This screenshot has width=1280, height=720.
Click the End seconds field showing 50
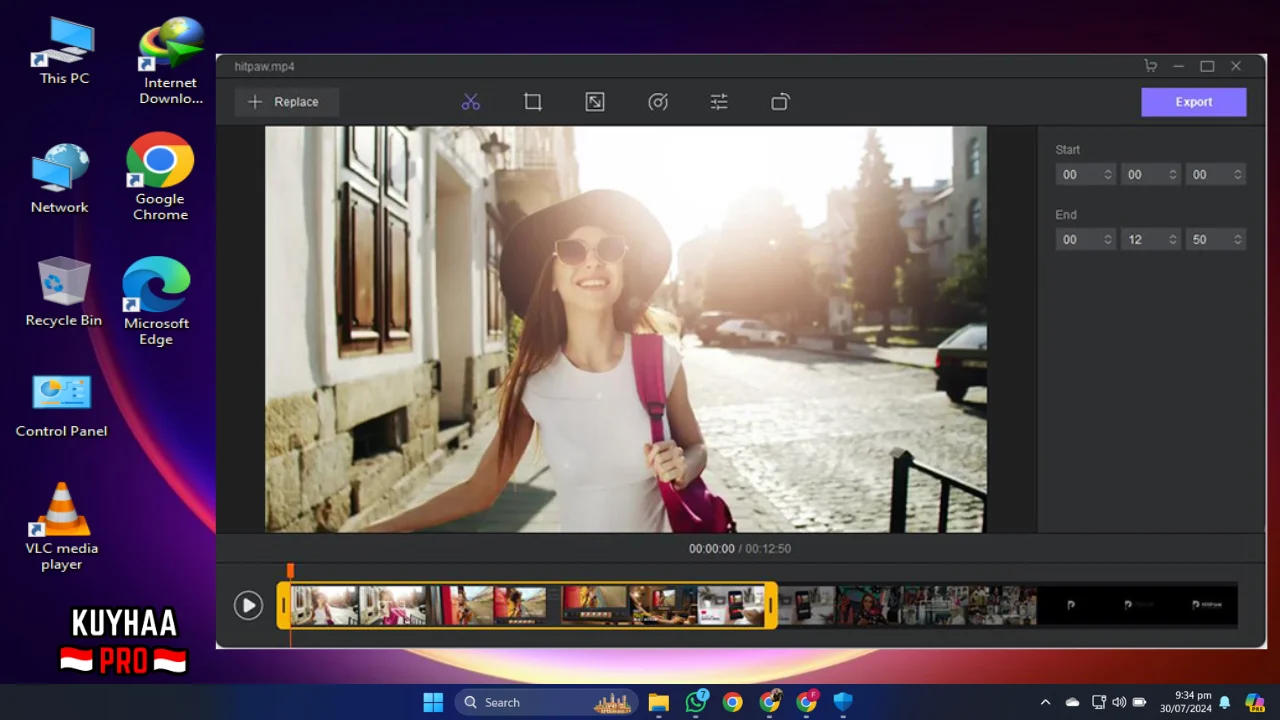coord(1215,240)
